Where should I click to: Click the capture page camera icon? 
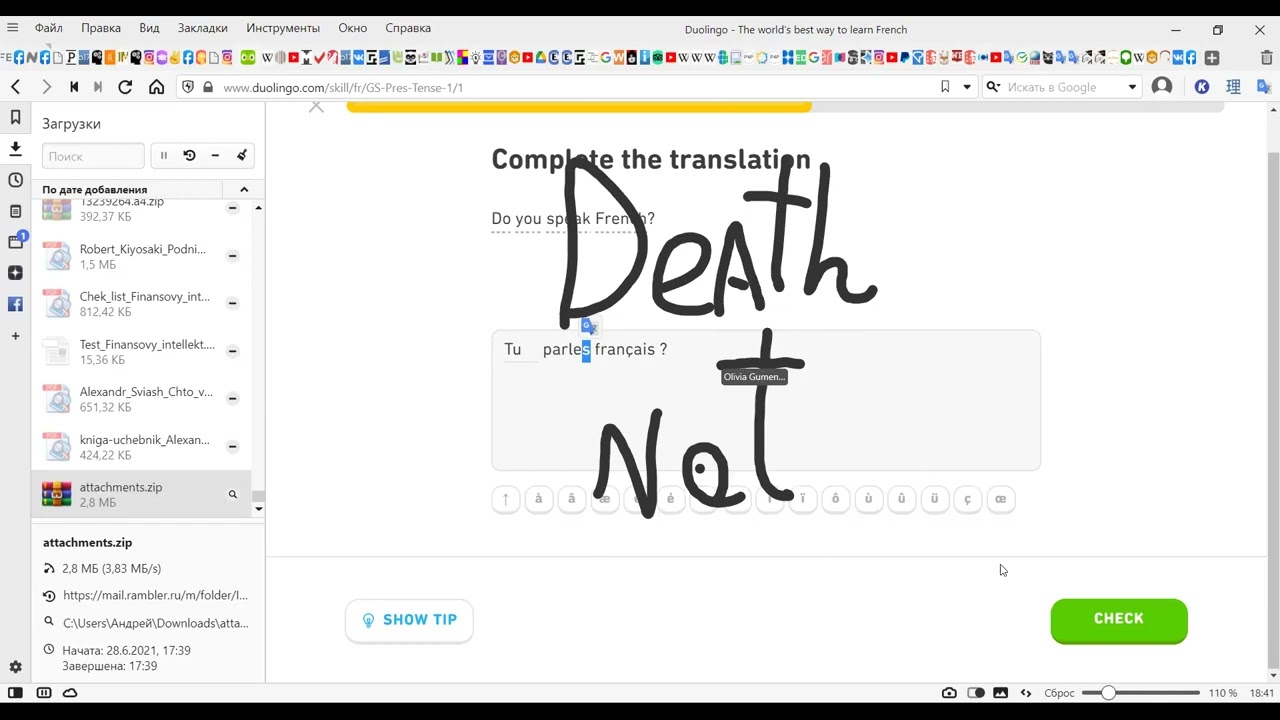[949, 693]
